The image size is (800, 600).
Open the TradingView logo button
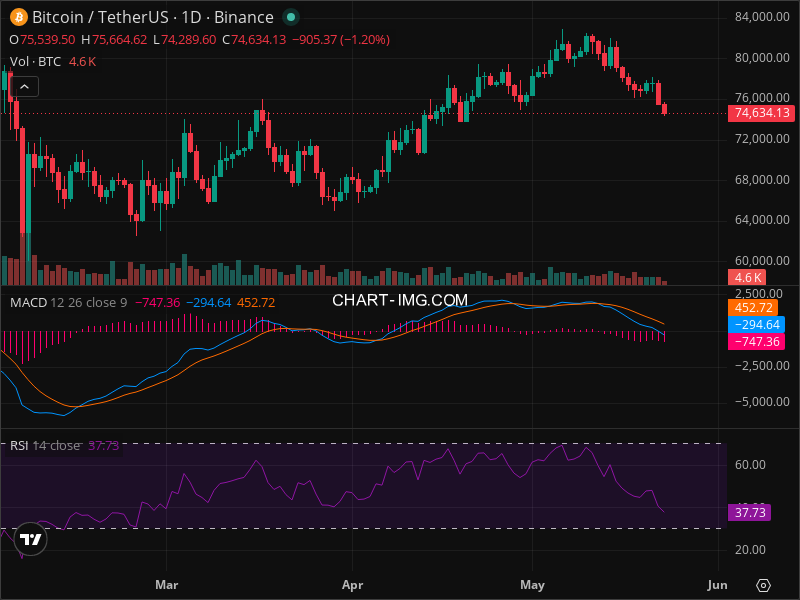tap(31, 539)
